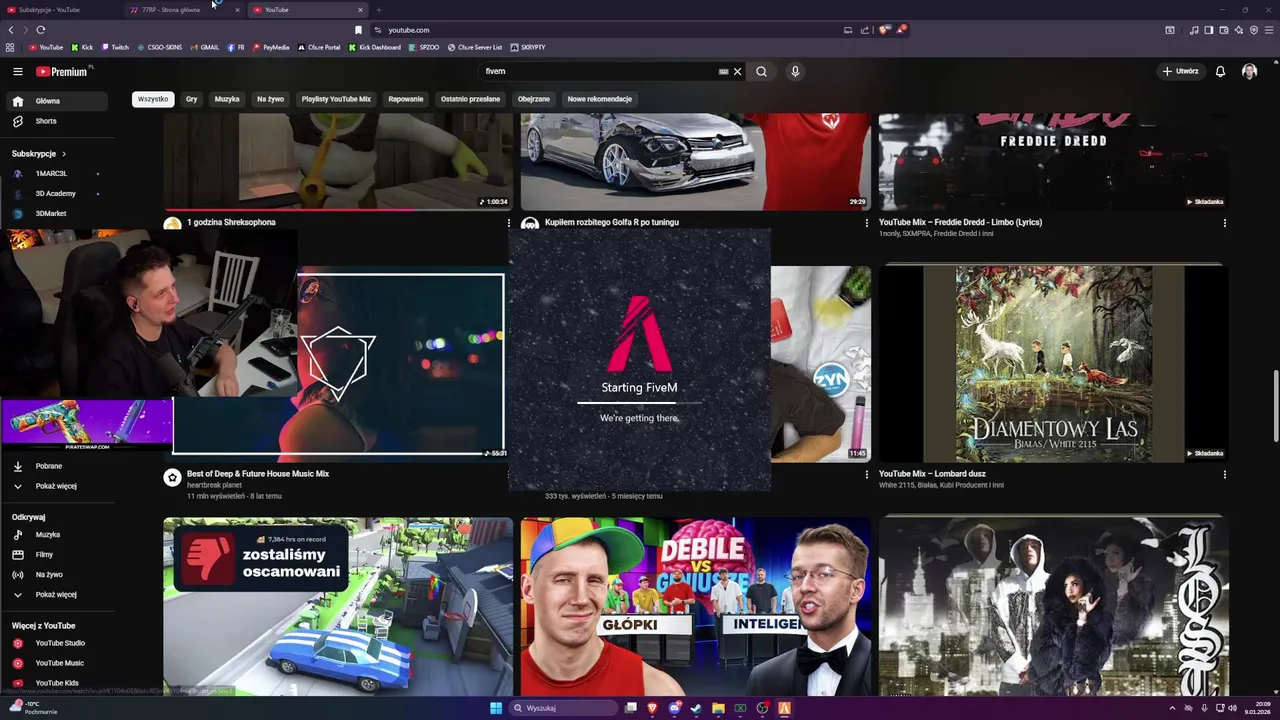The image size is (1280, 720).
Task: Open the account avatar menu
Action: pyautogui.click(x=1249, y=71)
